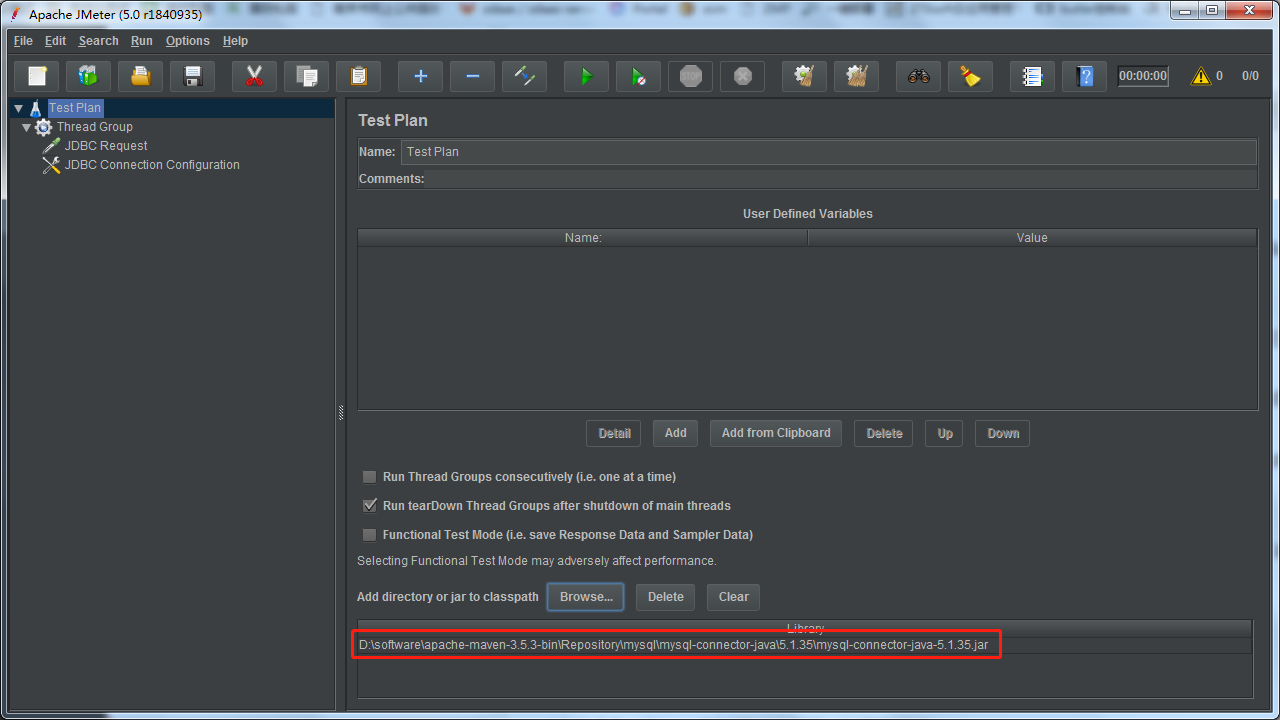
Task: Click the Reset Search brush icon
Action: (x=970, y=76)
